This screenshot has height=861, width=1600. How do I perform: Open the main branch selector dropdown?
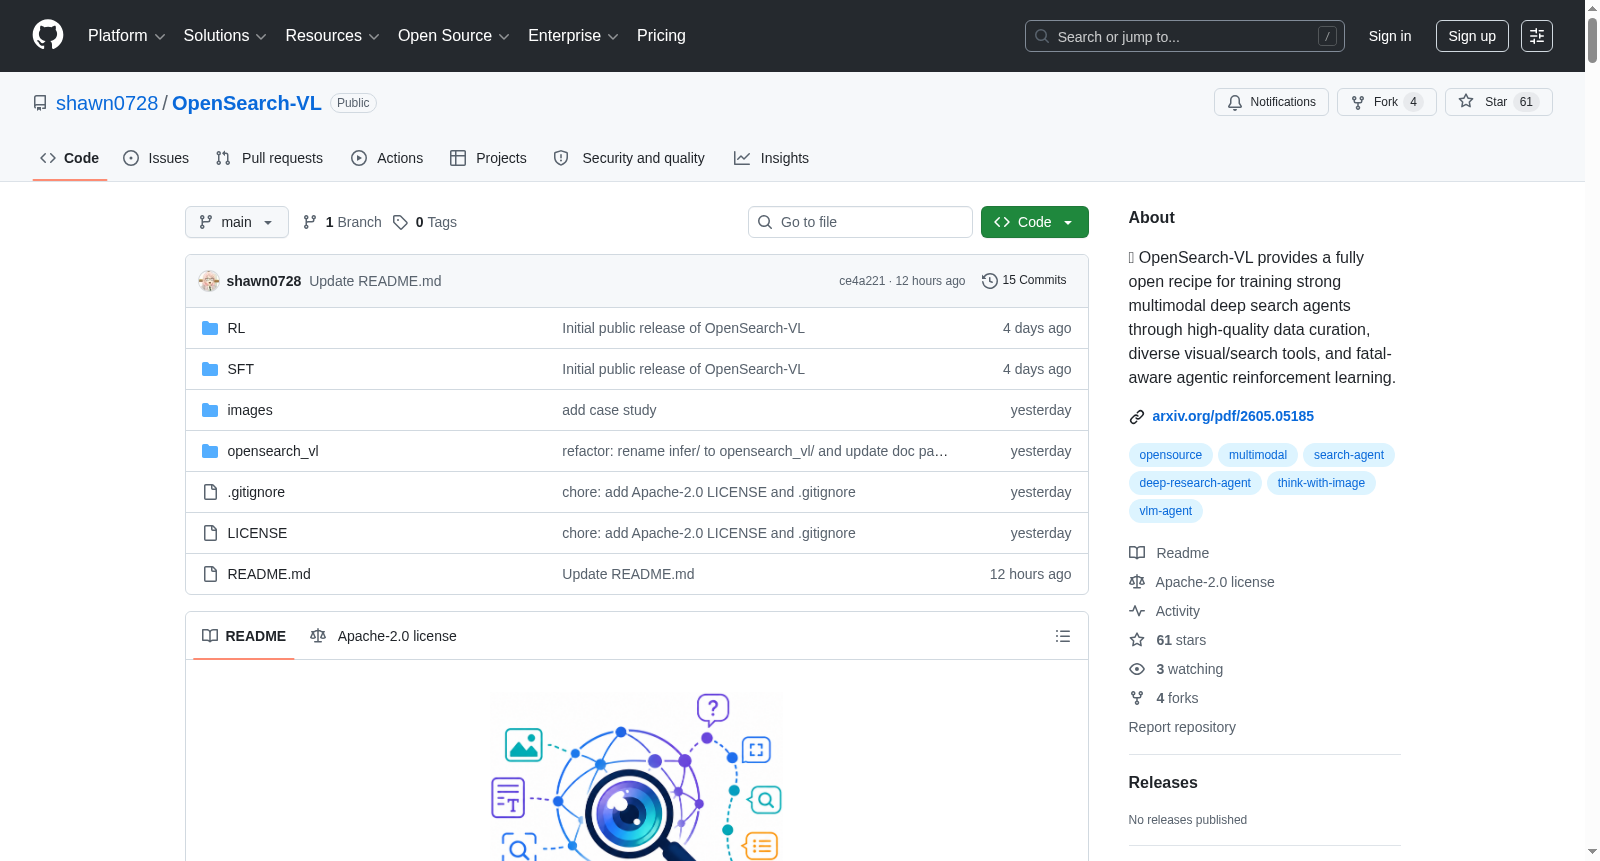coord(237,222)
